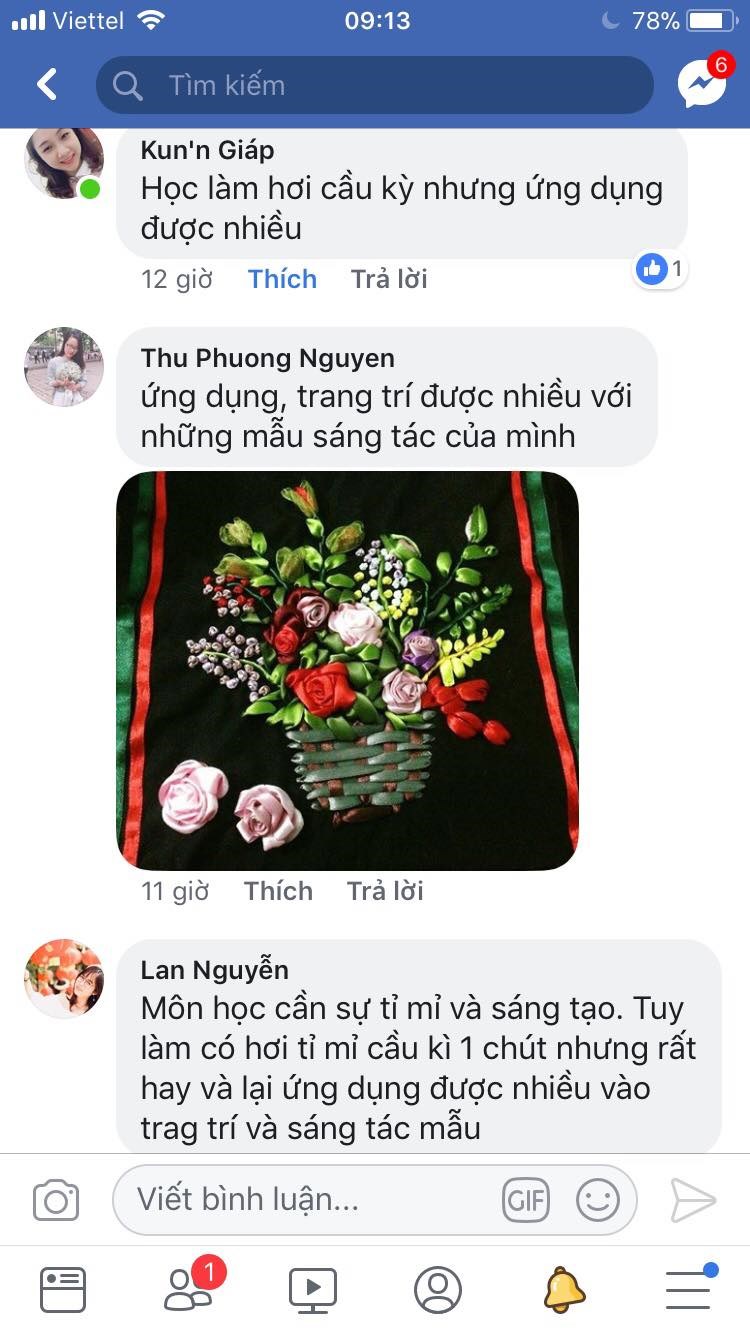Reply to Kun'n Giáp's comment
The height and width of the screenshot is (1334, 750).
point(389,279)
